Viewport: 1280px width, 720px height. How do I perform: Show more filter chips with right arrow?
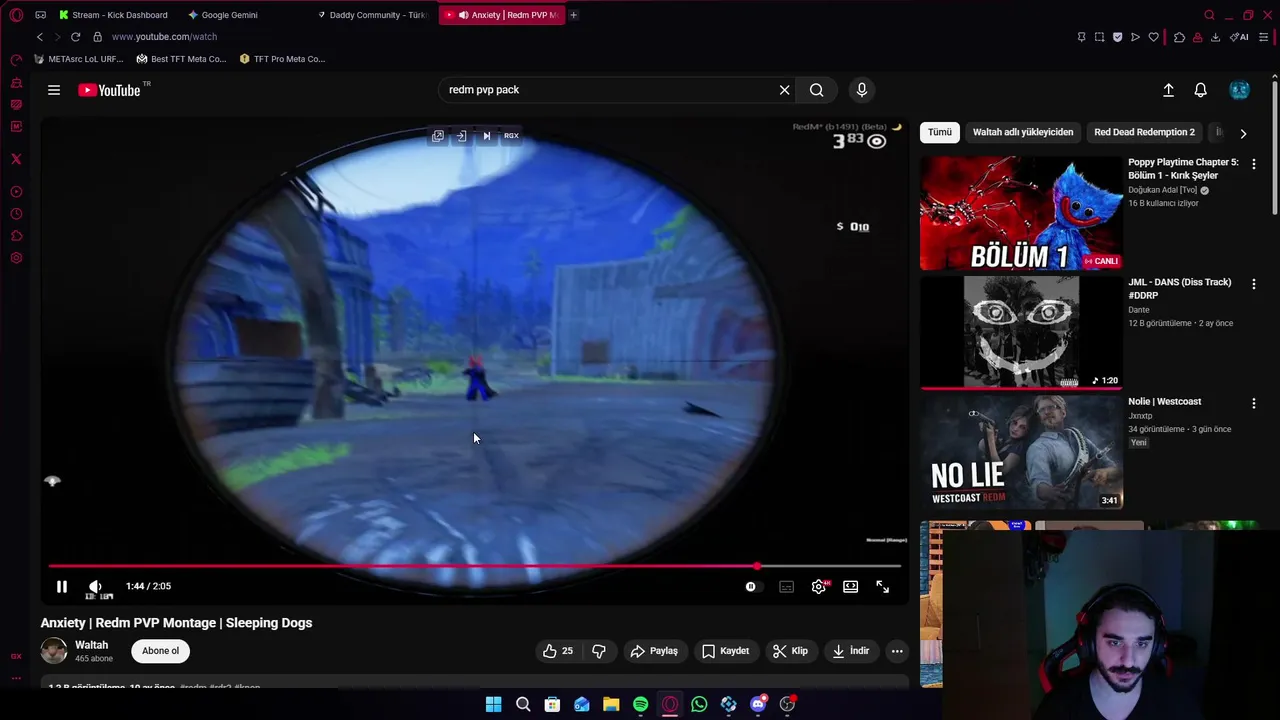coord(1243,133)
